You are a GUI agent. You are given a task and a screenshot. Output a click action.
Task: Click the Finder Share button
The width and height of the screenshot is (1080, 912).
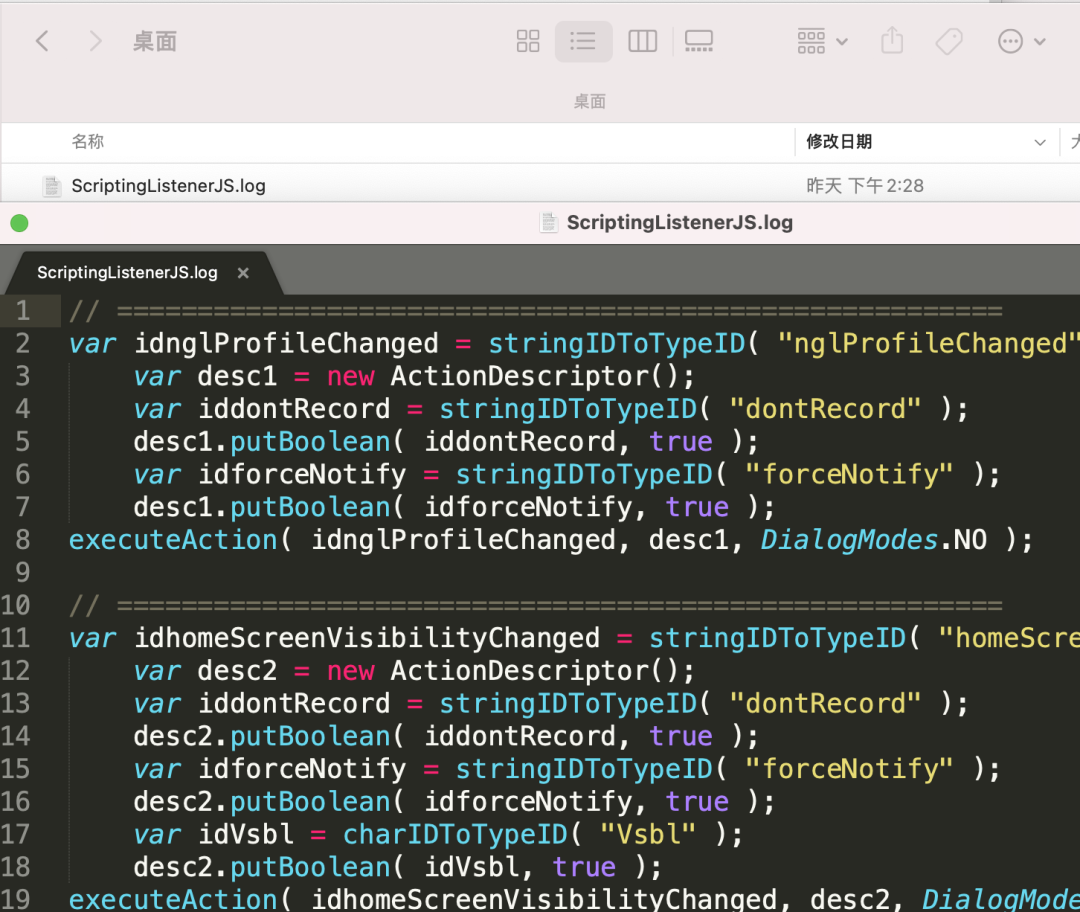892,41
